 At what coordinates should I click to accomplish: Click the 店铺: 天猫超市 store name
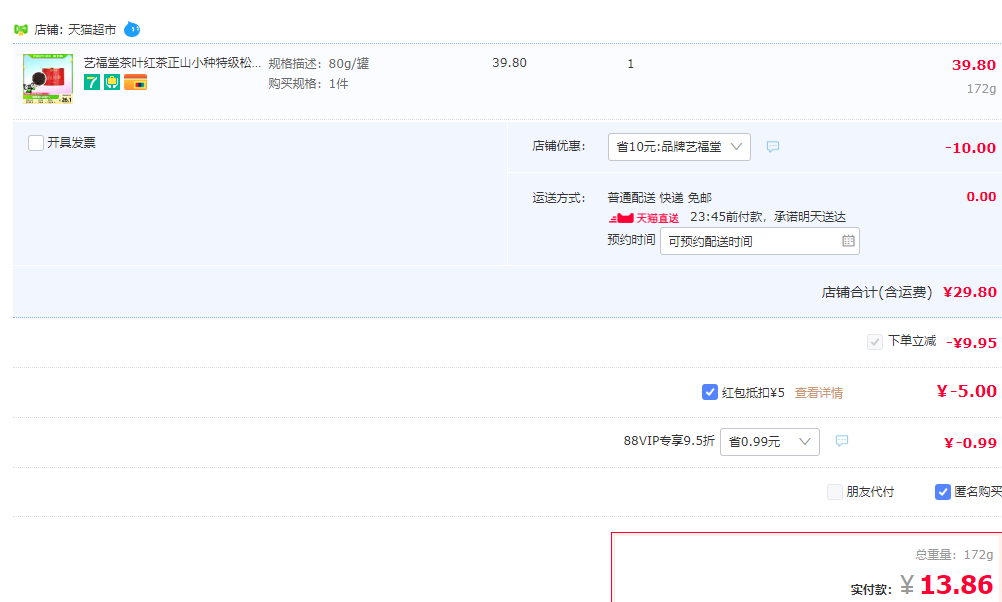point(75,29)
